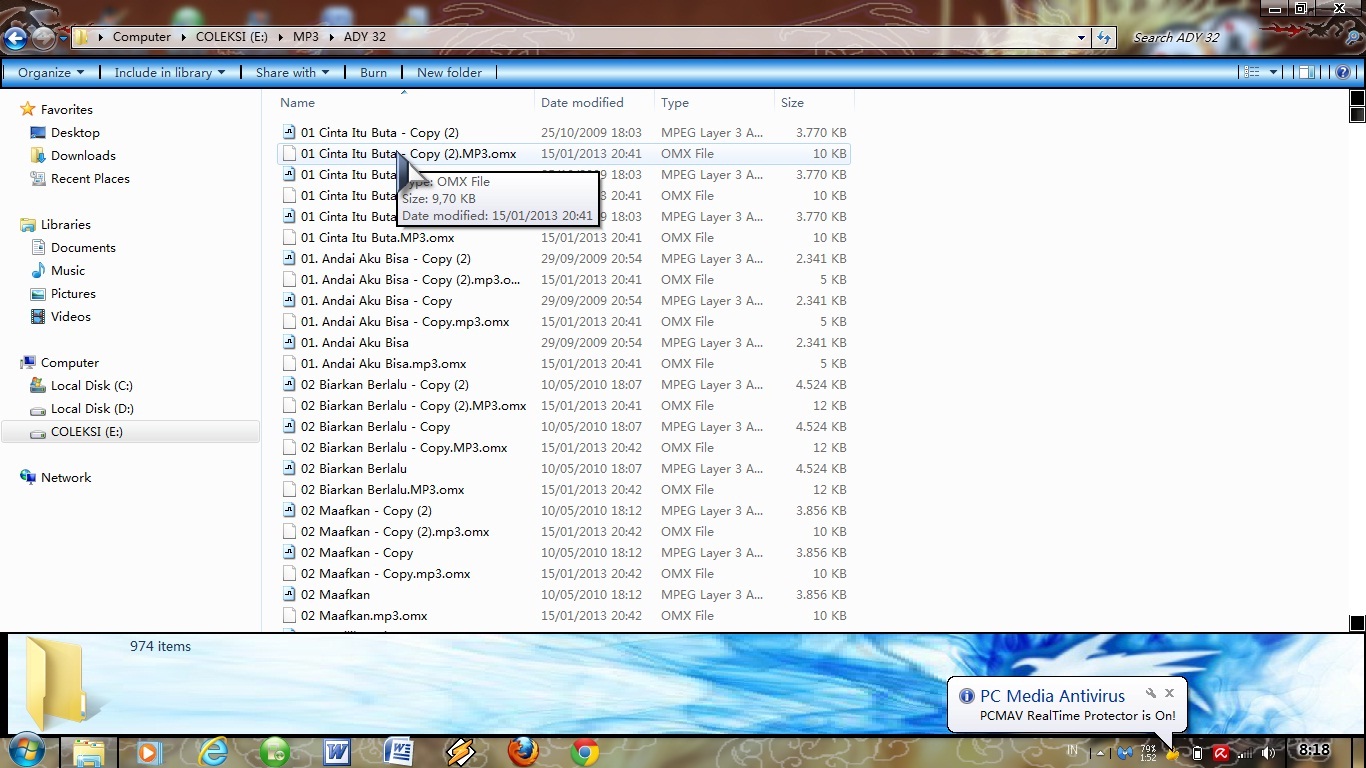1366x768 pixels.
Task: Click the Help question mark icon
Action: coord(1342,72)
